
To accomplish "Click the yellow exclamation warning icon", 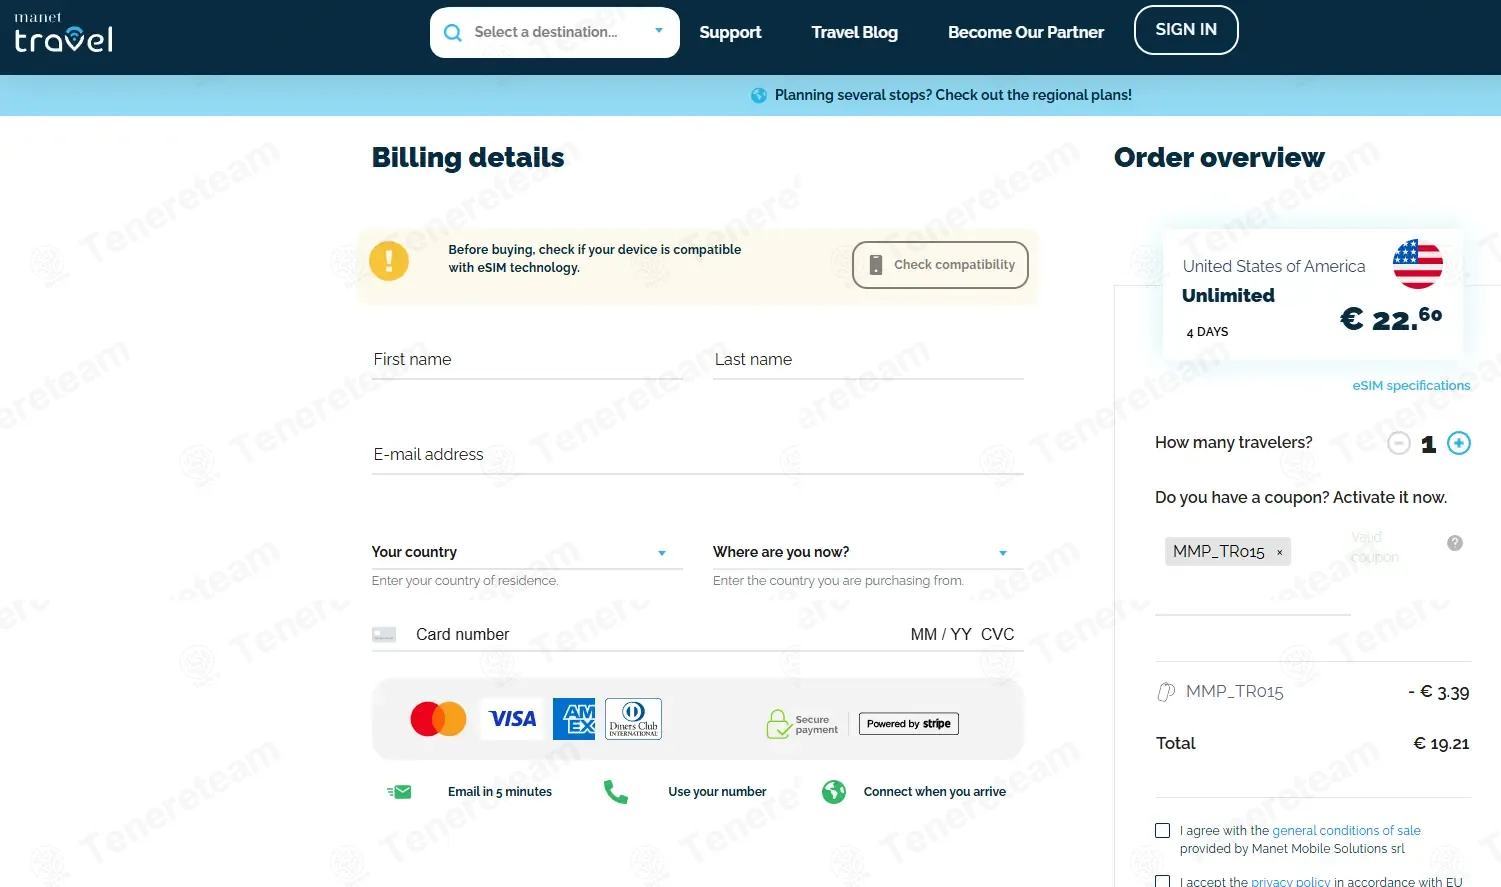I will click(389, 261).
